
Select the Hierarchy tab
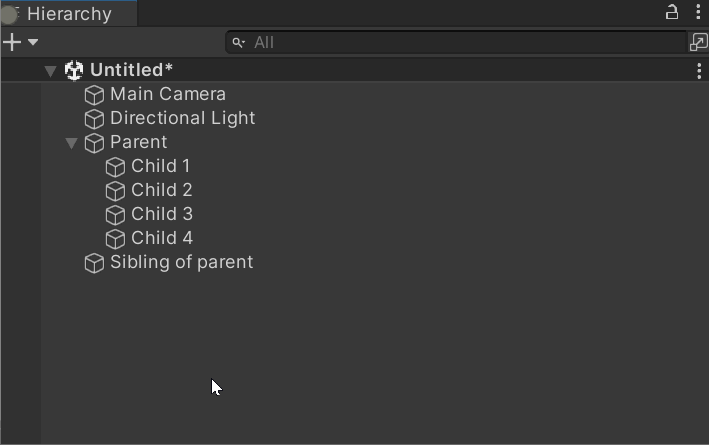[x=68, y=14]
